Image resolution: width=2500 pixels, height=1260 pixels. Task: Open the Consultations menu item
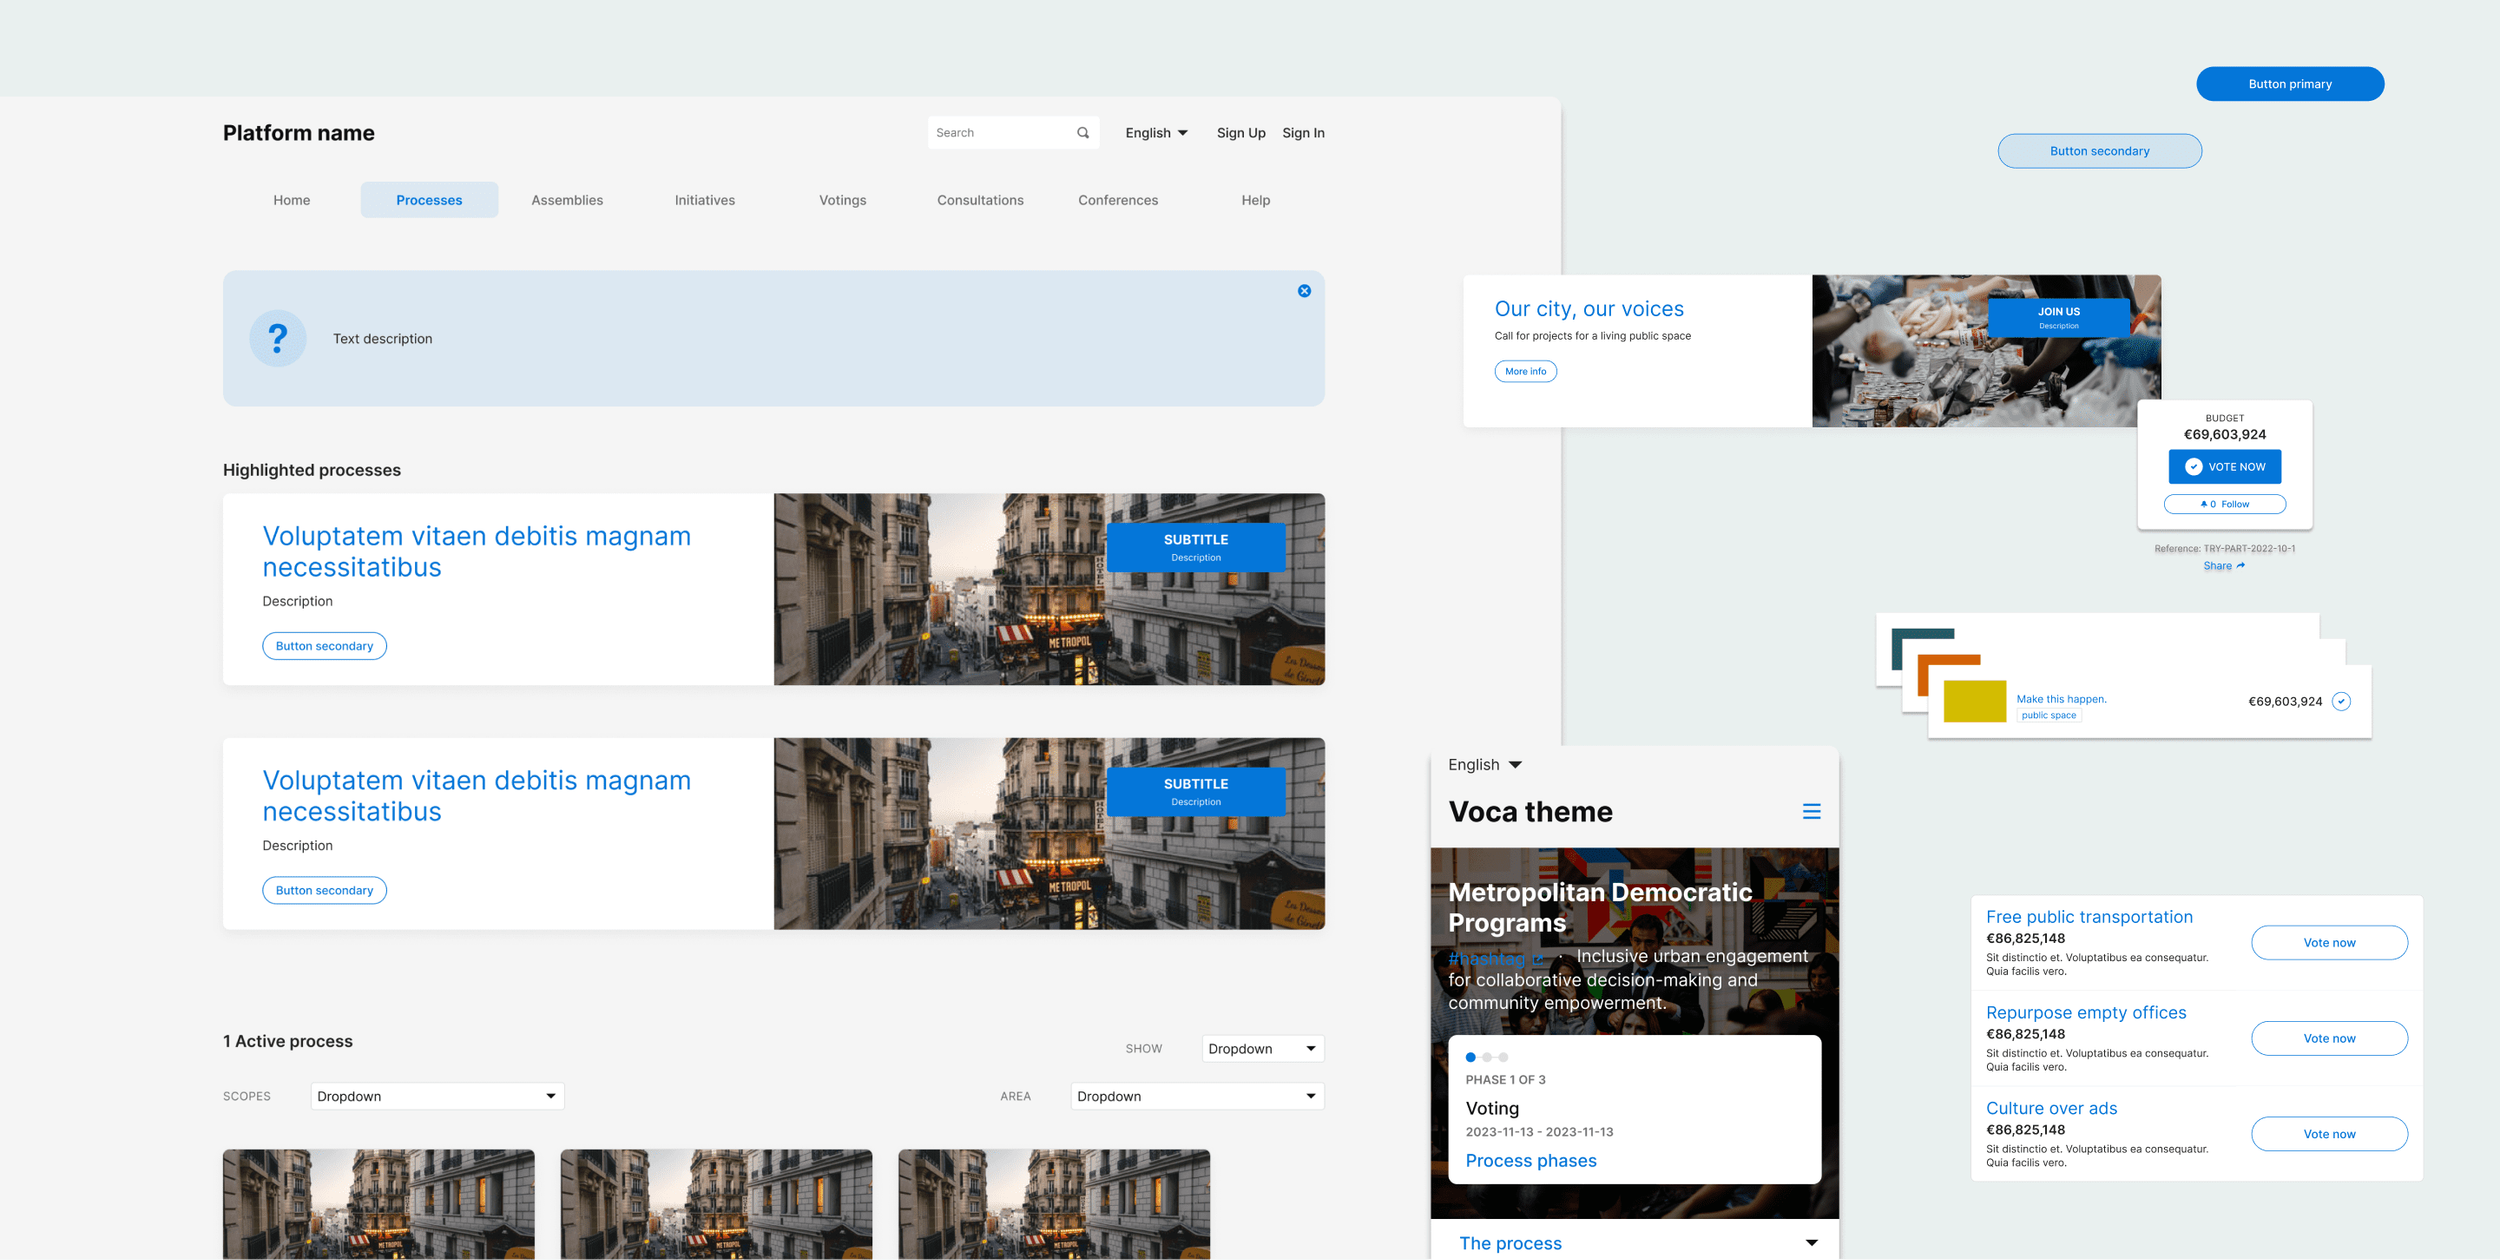pos(980,200)
